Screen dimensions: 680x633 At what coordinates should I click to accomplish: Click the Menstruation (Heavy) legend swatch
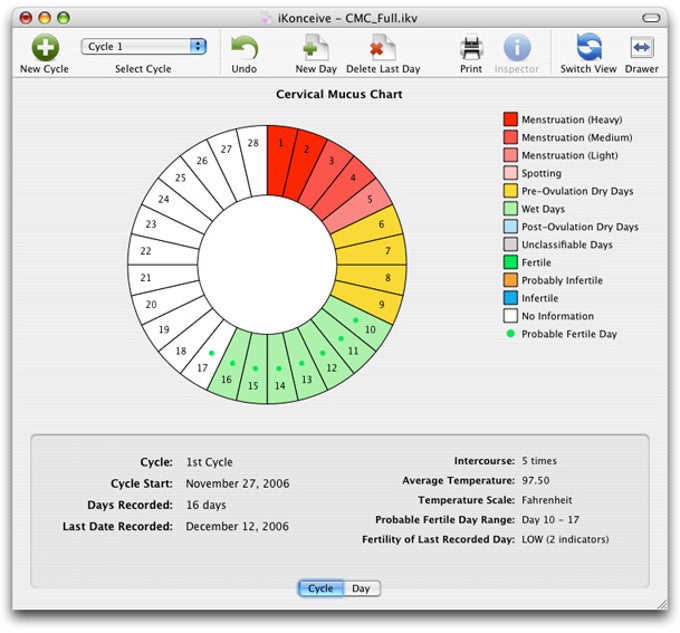coord(510,119)
